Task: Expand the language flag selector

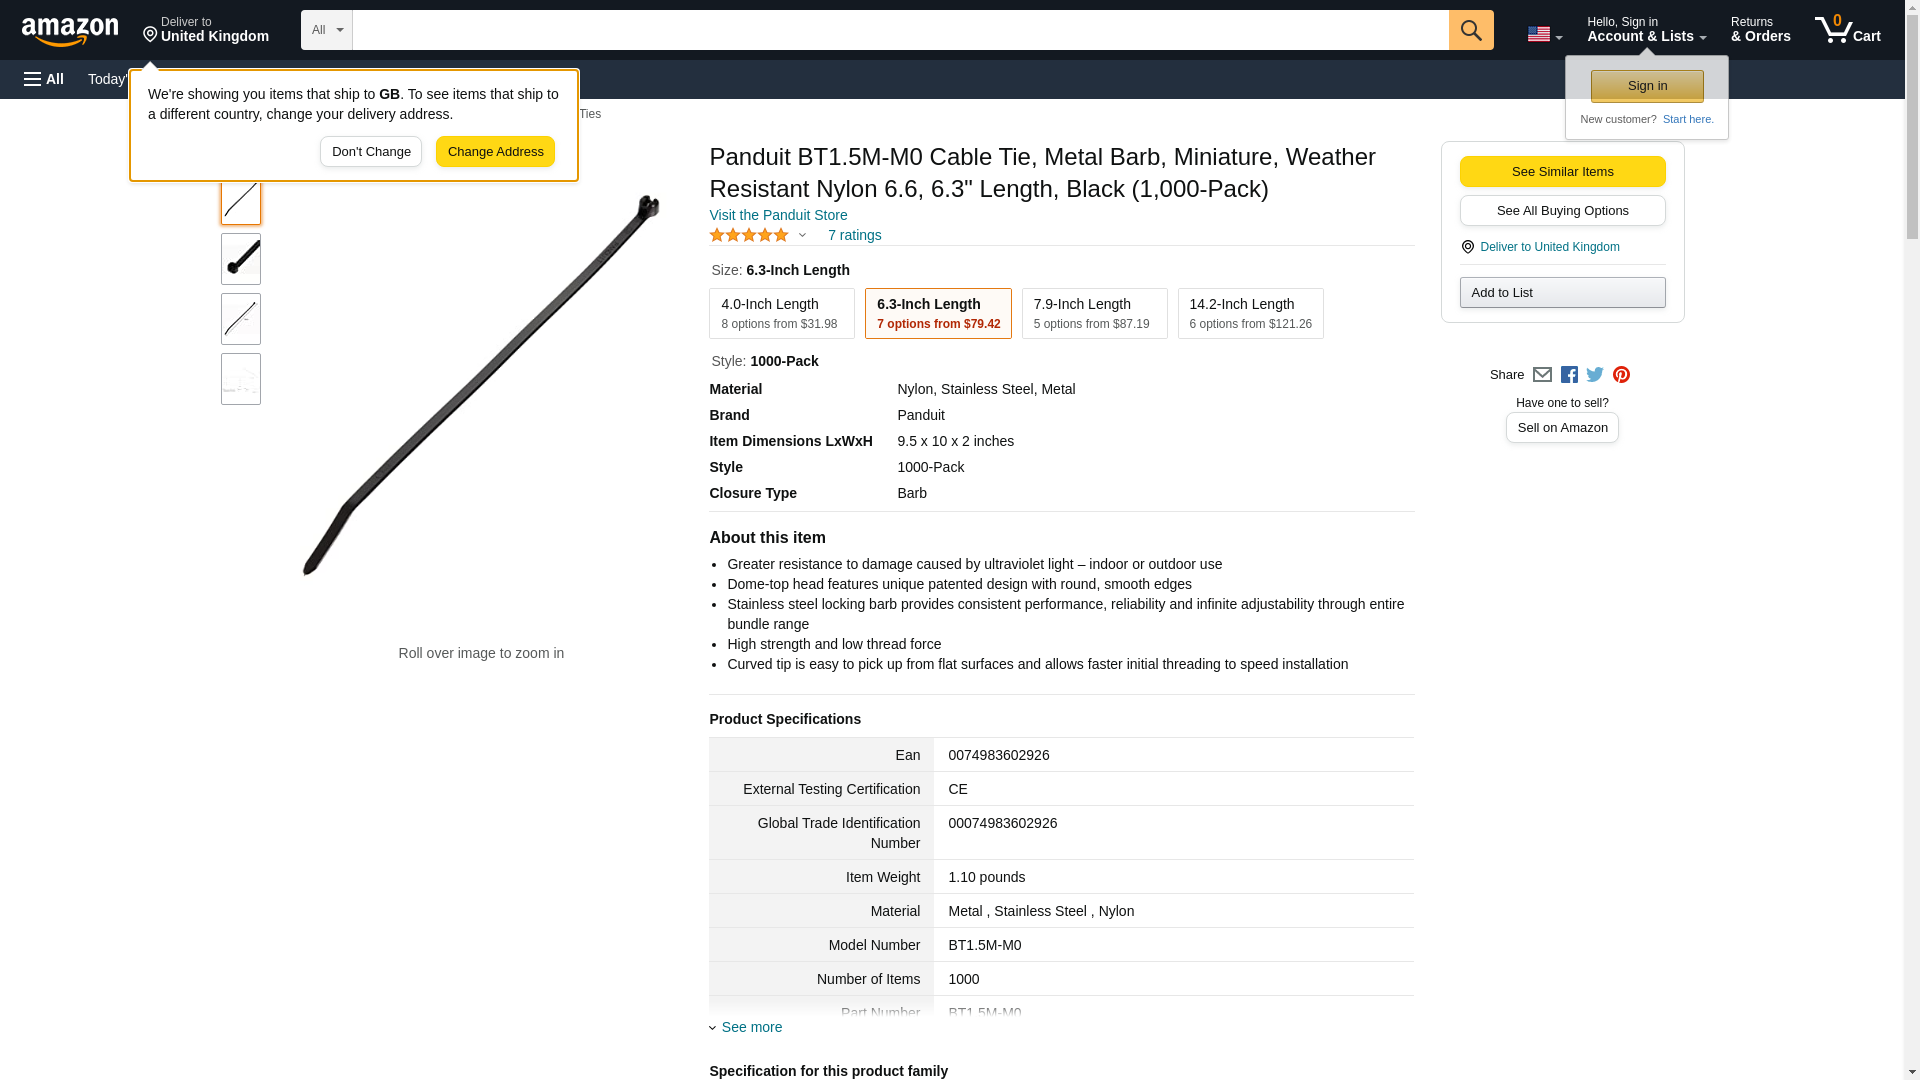Action: pyautogui.click(x=1544, y=34)
